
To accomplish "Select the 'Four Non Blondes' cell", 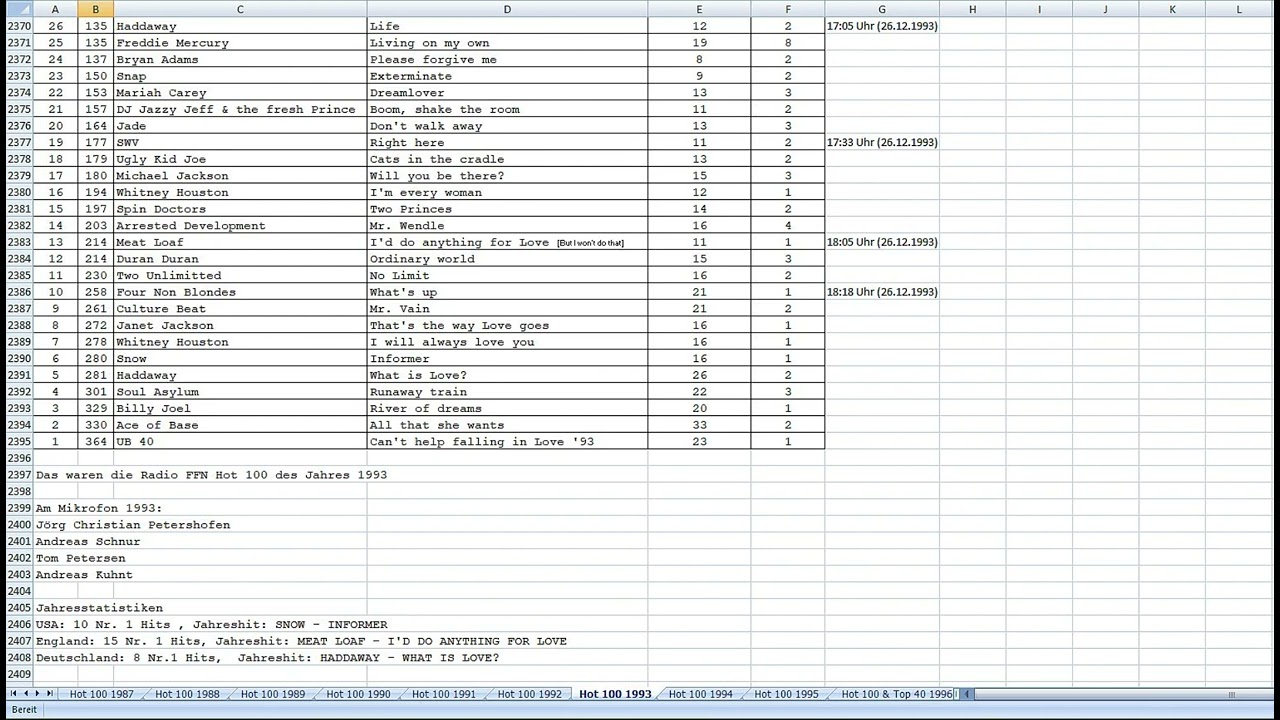I will pyautogui.click(x=240, y=292).
